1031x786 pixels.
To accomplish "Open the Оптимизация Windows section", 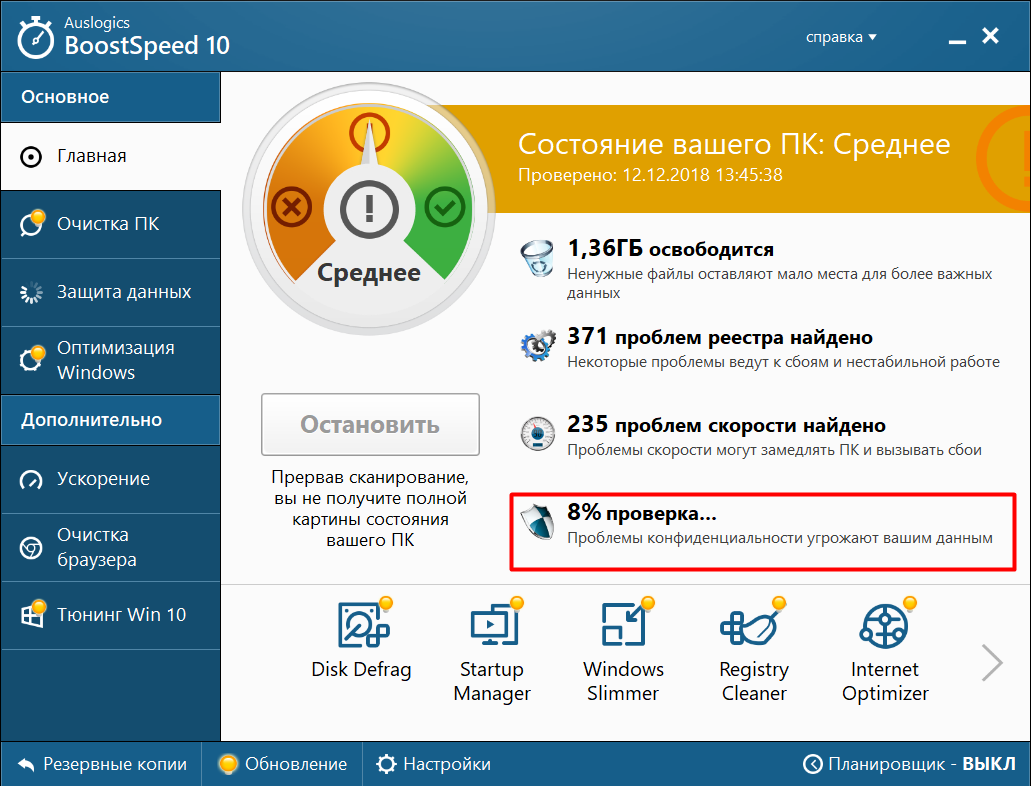I will [x=110, y=360].
